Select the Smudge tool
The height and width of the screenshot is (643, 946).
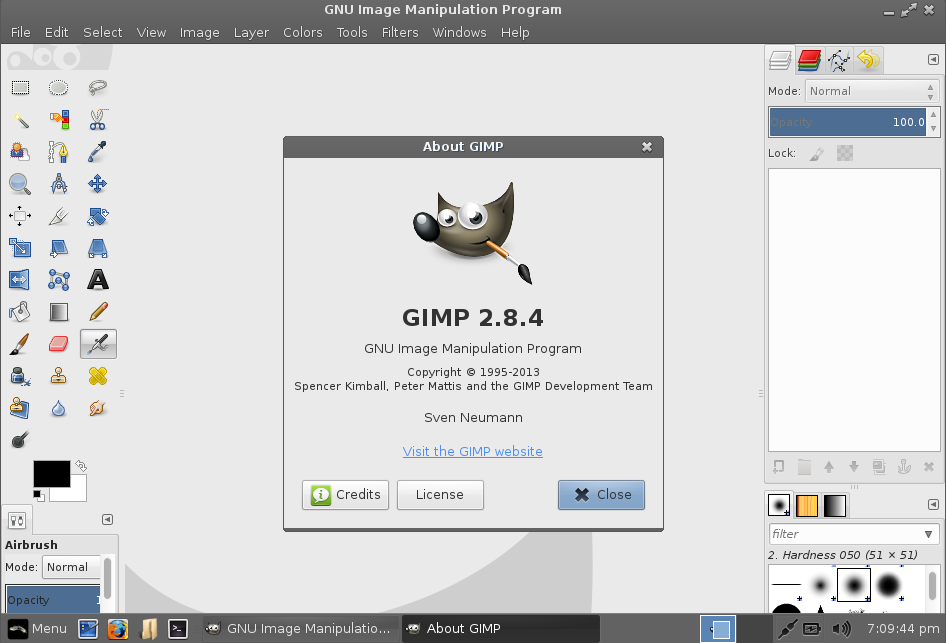click(x=98, y=408)
